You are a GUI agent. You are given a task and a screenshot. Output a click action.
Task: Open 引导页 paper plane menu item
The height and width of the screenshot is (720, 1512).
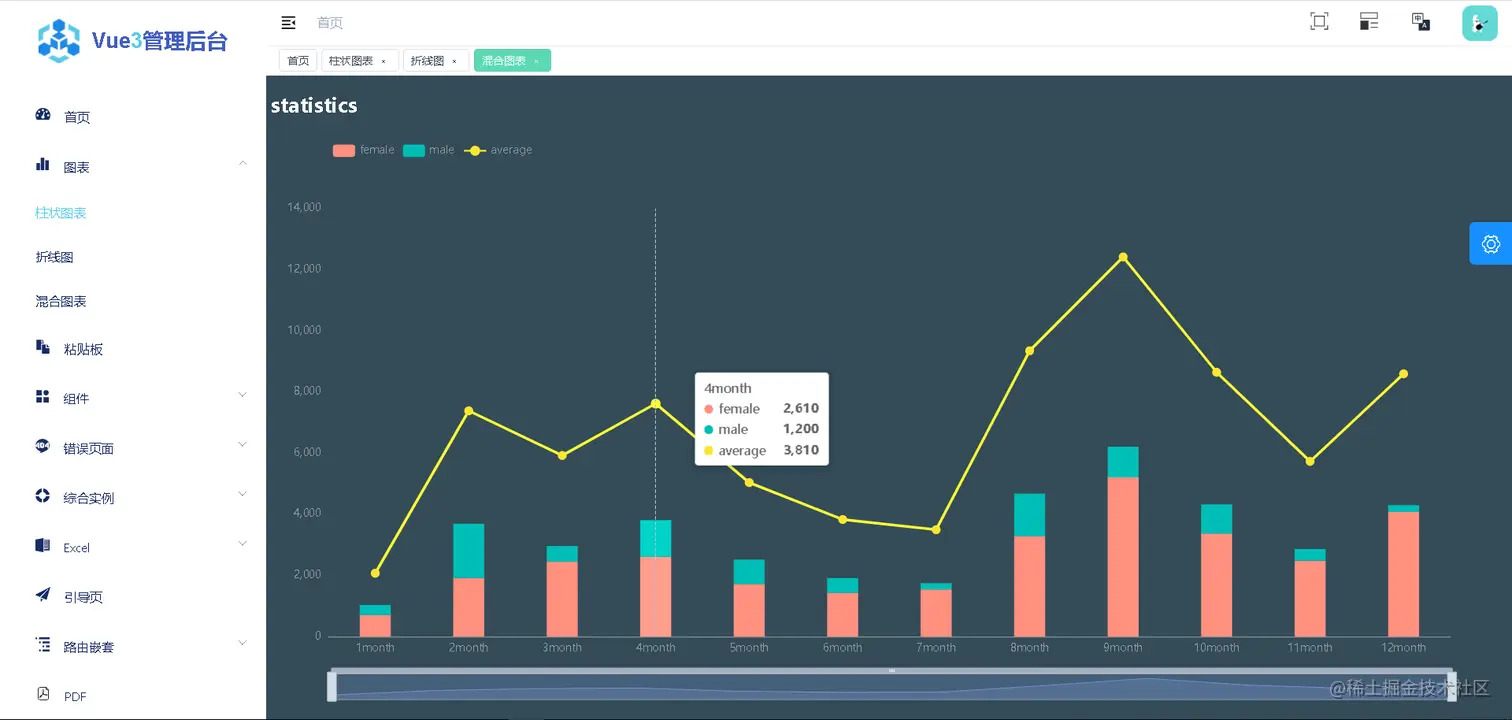[x=83, y=597]
